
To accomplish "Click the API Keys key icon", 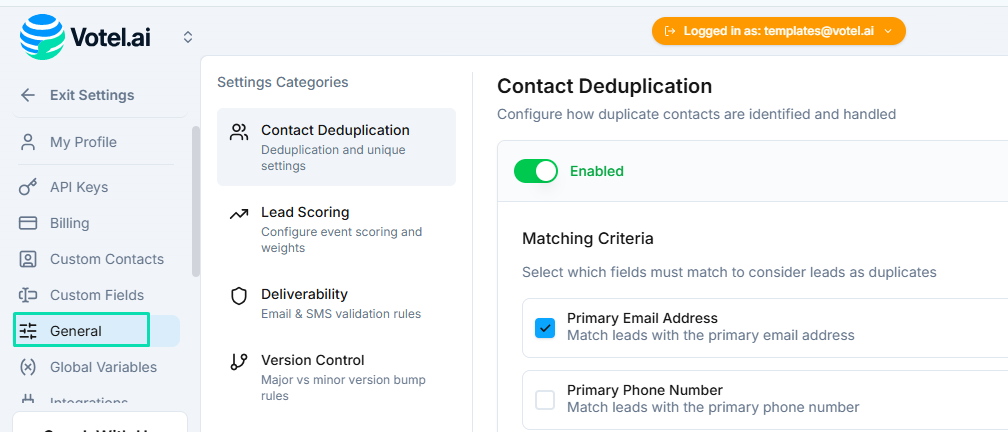I will point(28,187).
